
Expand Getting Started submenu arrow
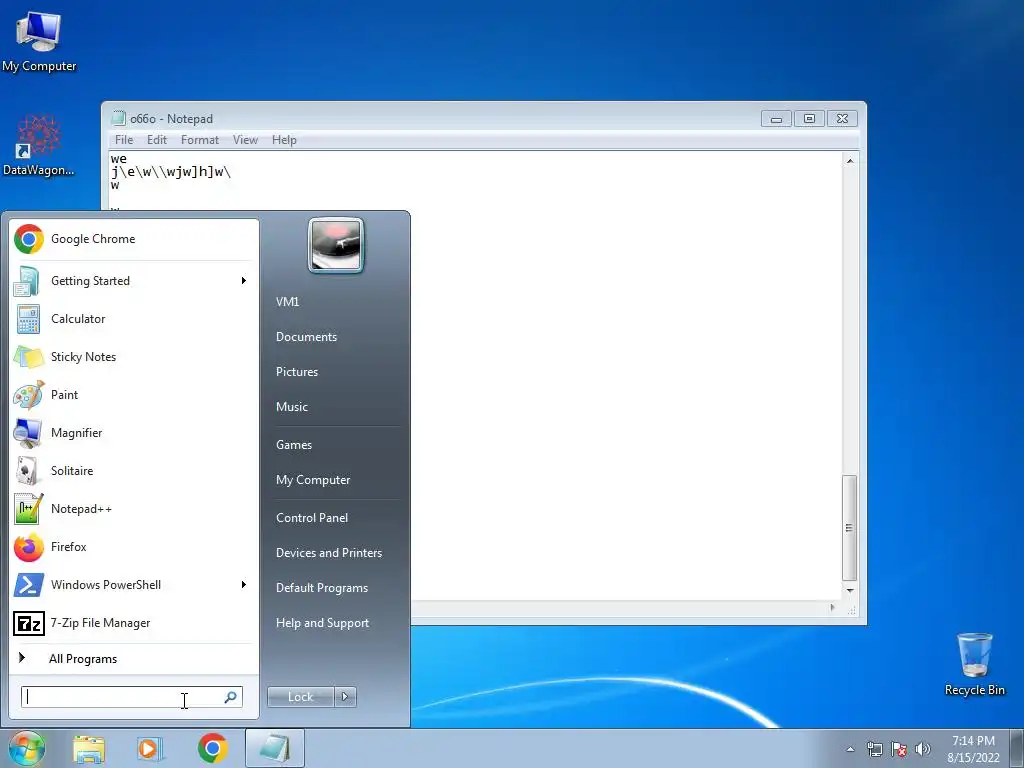[x=244, y=281]
